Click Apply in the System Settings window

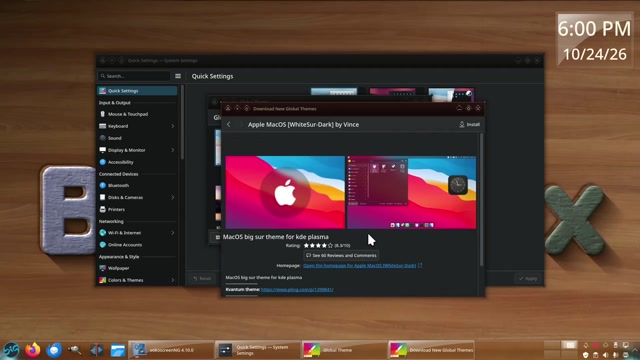pos(528,278)
